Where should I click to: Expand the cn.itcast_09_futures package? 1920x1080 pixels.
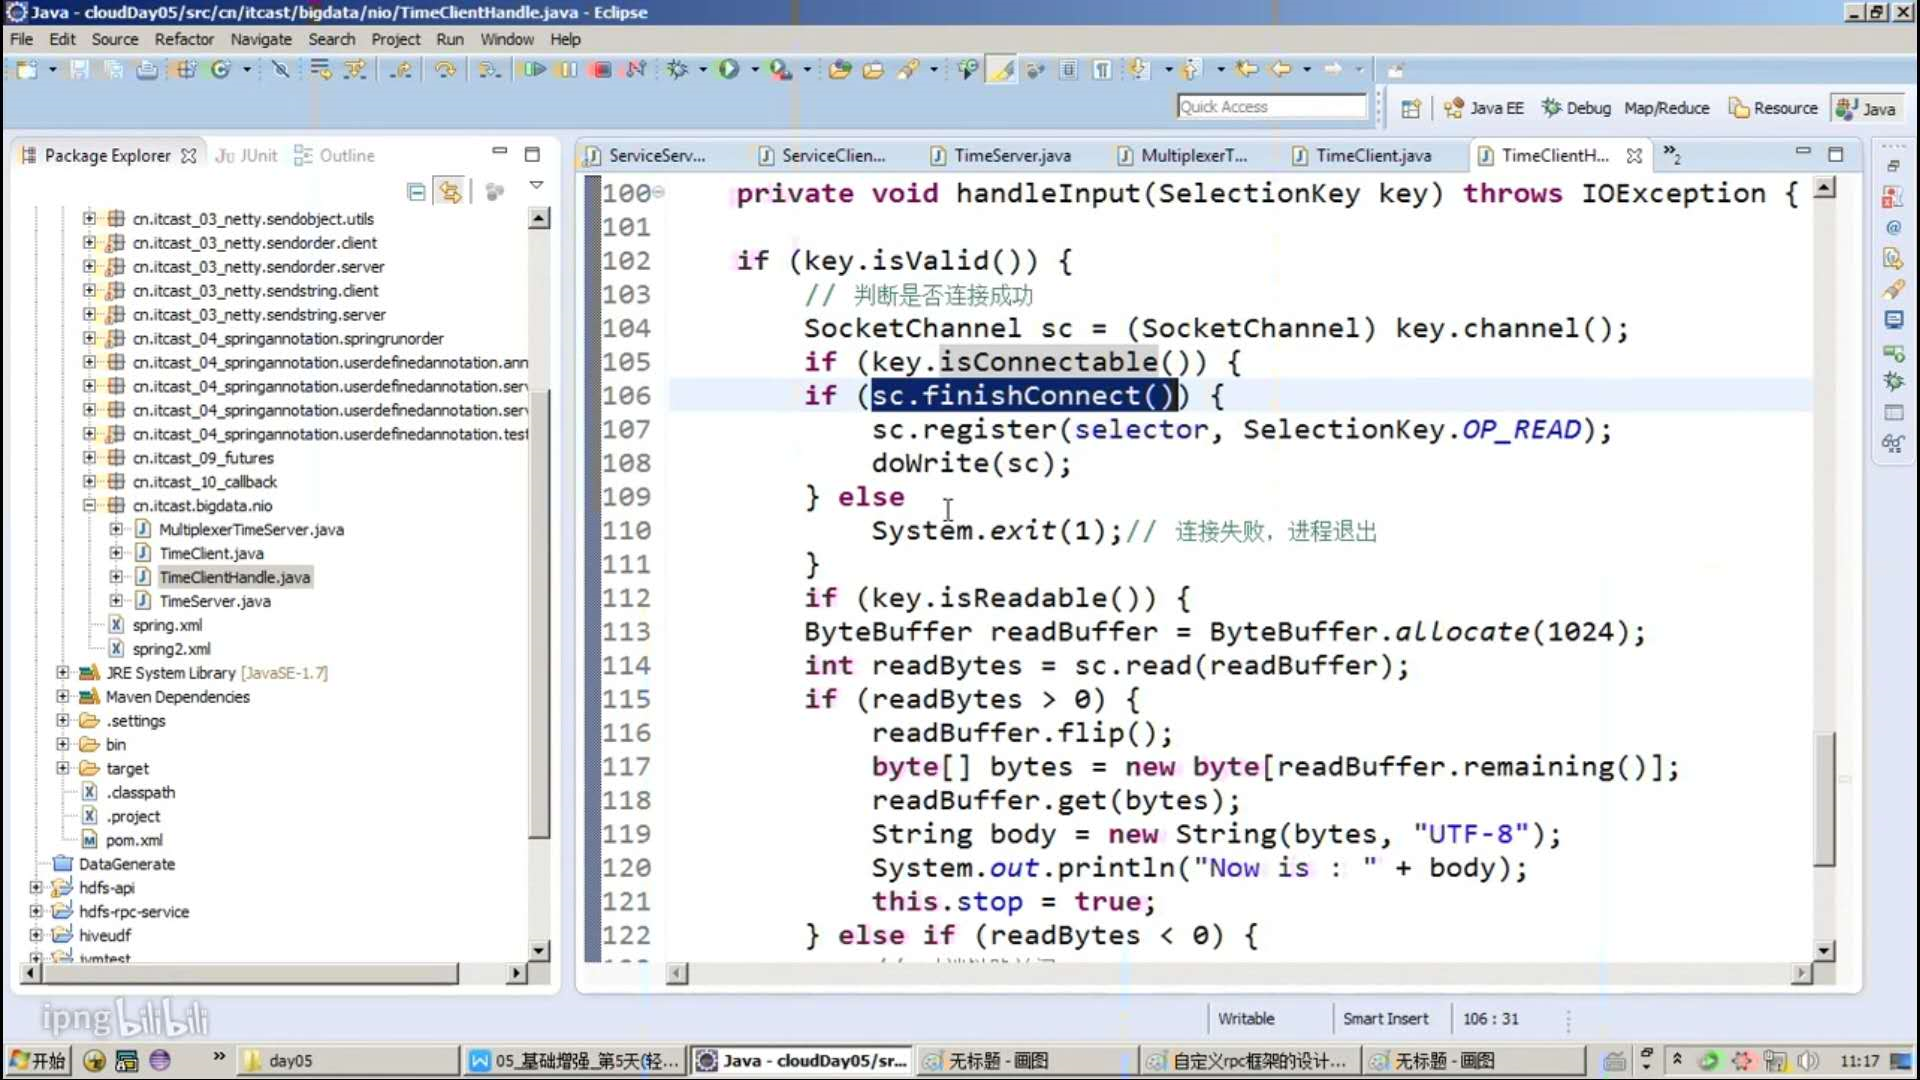pyautogui.click(x=89, y=458)
